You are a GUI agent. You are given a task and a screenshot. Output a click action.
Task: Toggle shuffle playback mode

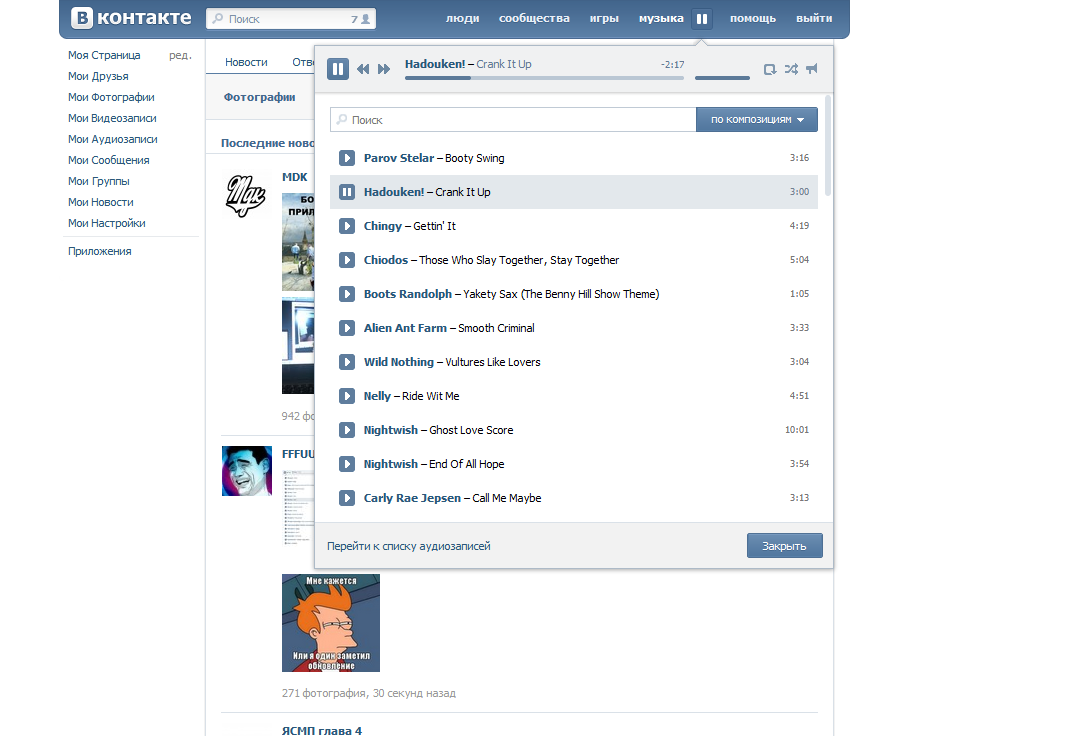pyautogui.click(x=791, y=69)
